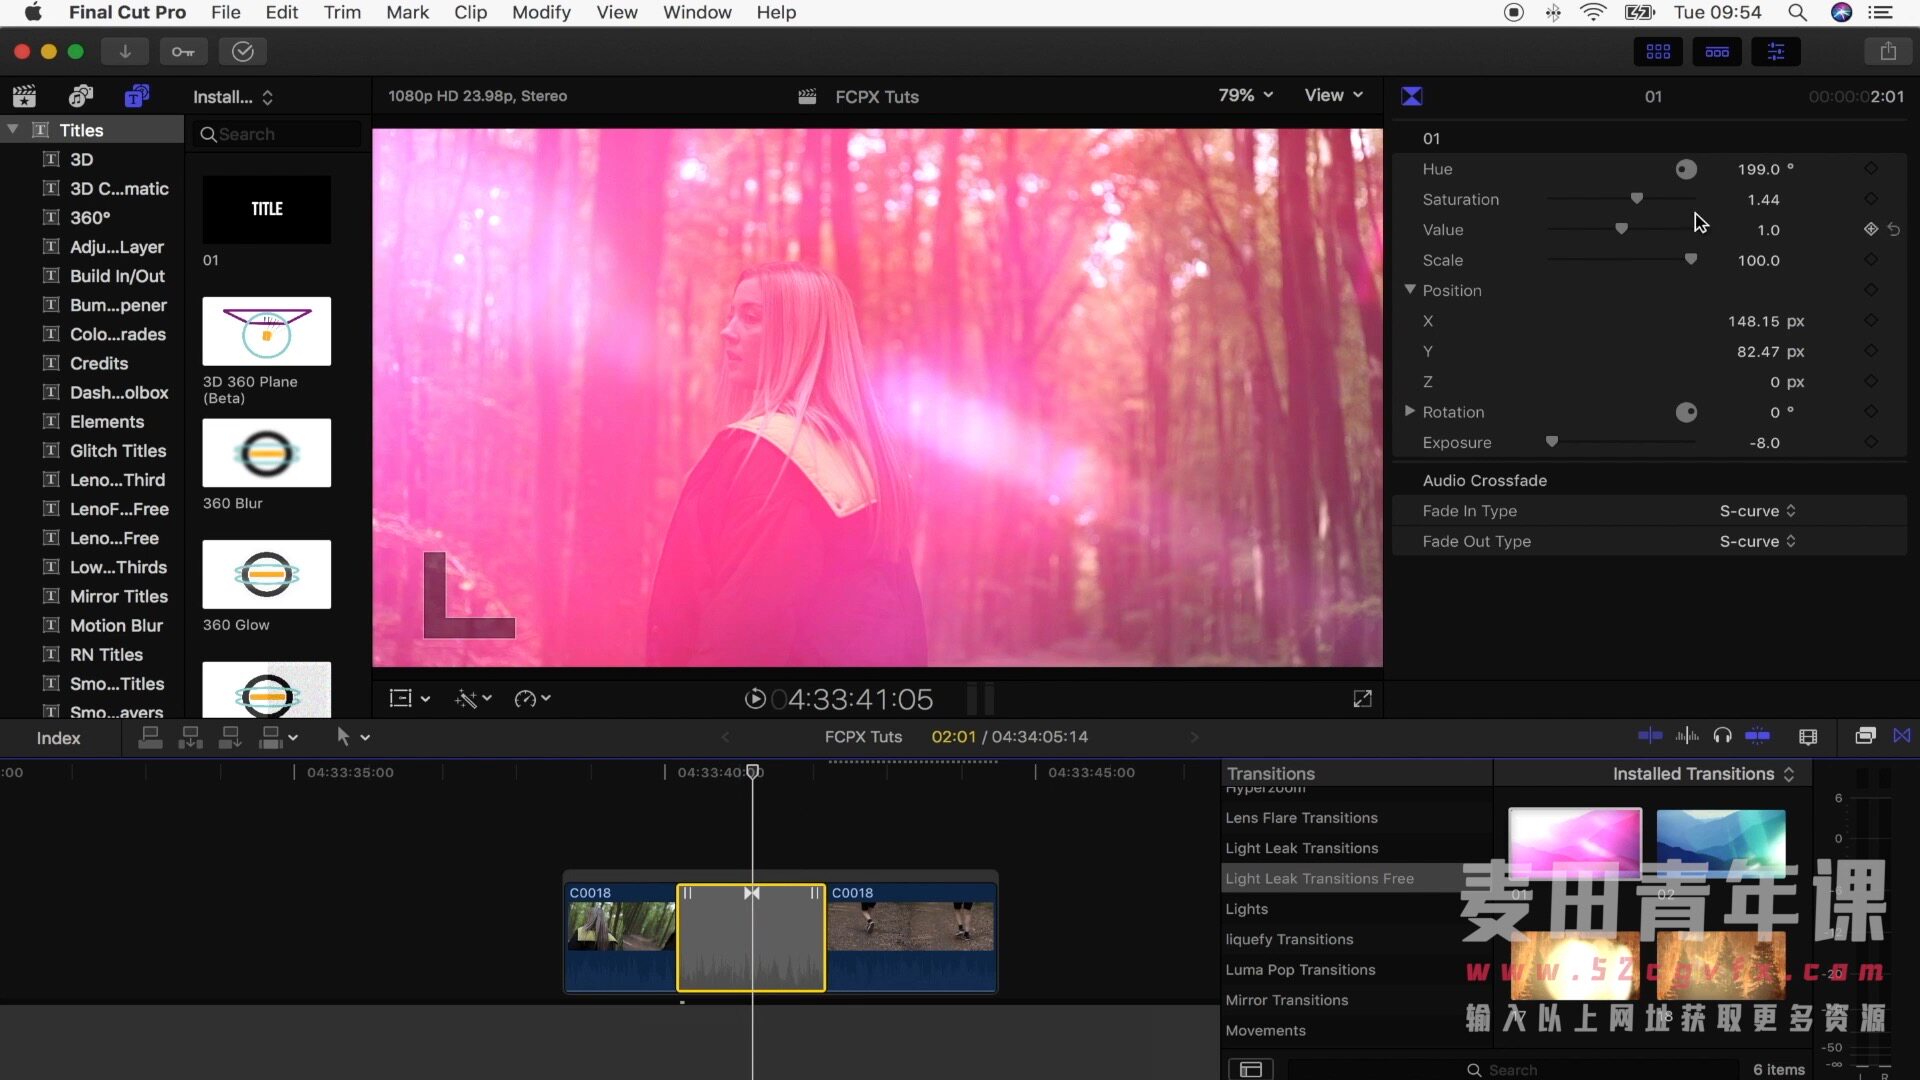The height and width of the screenshot is (1080, 1920).
Task: Click the Share export icon
Action: (x=1887, y=51)
